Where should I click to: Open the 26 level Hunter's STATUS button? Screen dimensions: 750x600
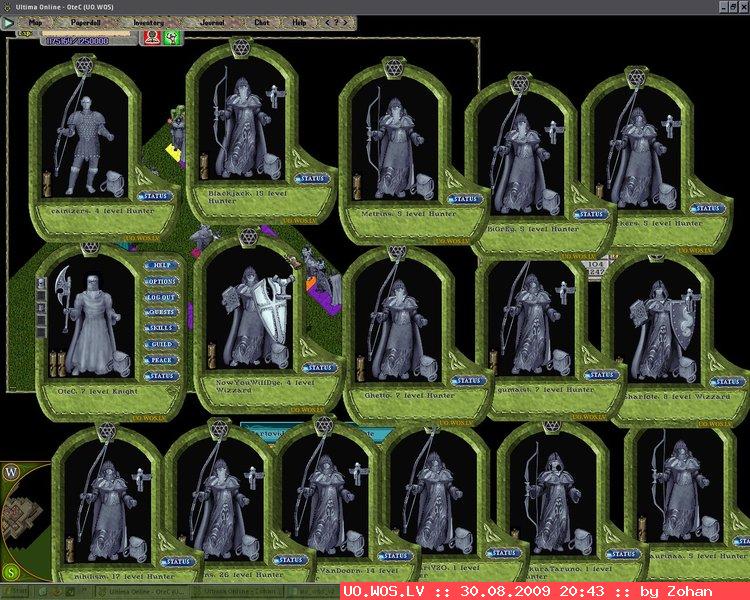(290, 560)
